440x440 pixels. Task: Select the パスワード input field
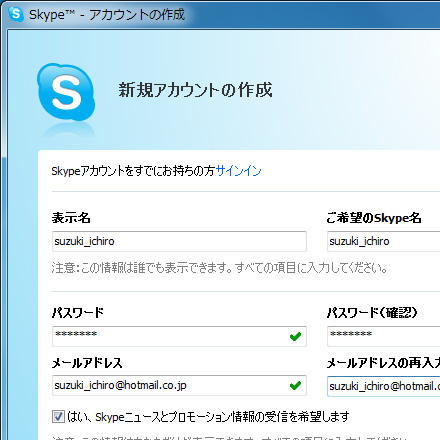(179, 336)
